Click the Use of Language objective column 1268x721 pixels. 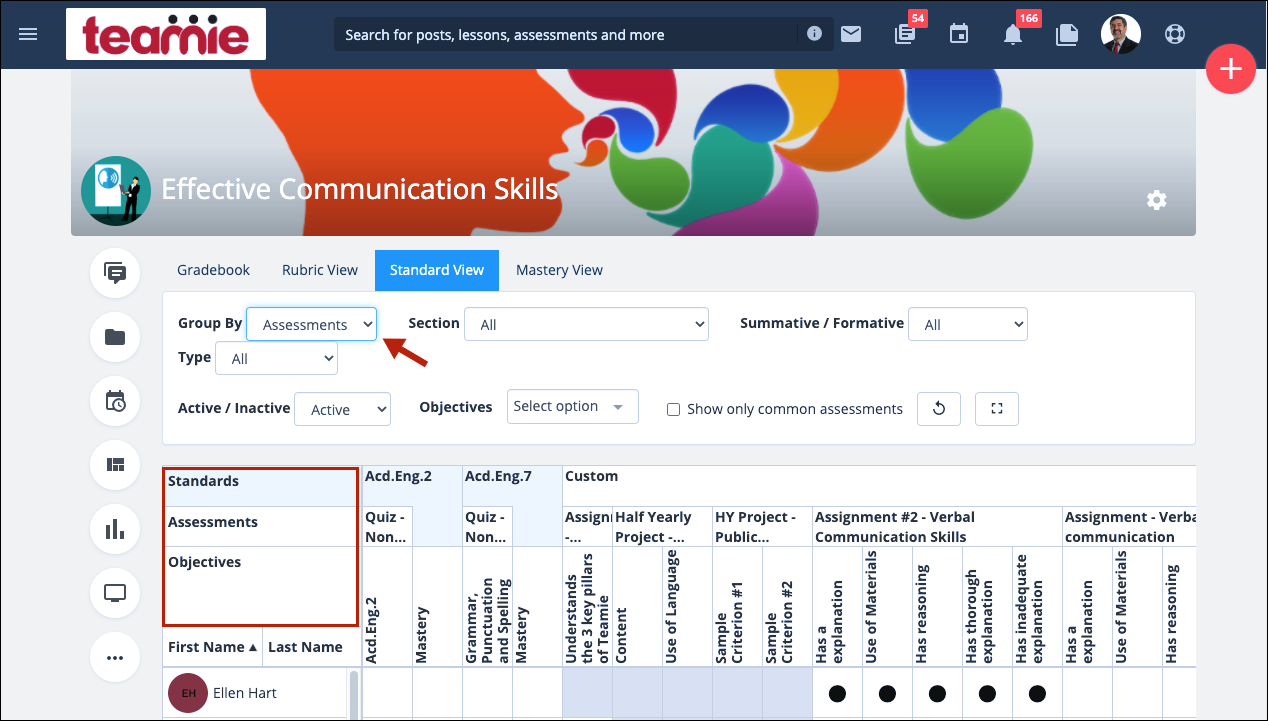tap(687, 607)
